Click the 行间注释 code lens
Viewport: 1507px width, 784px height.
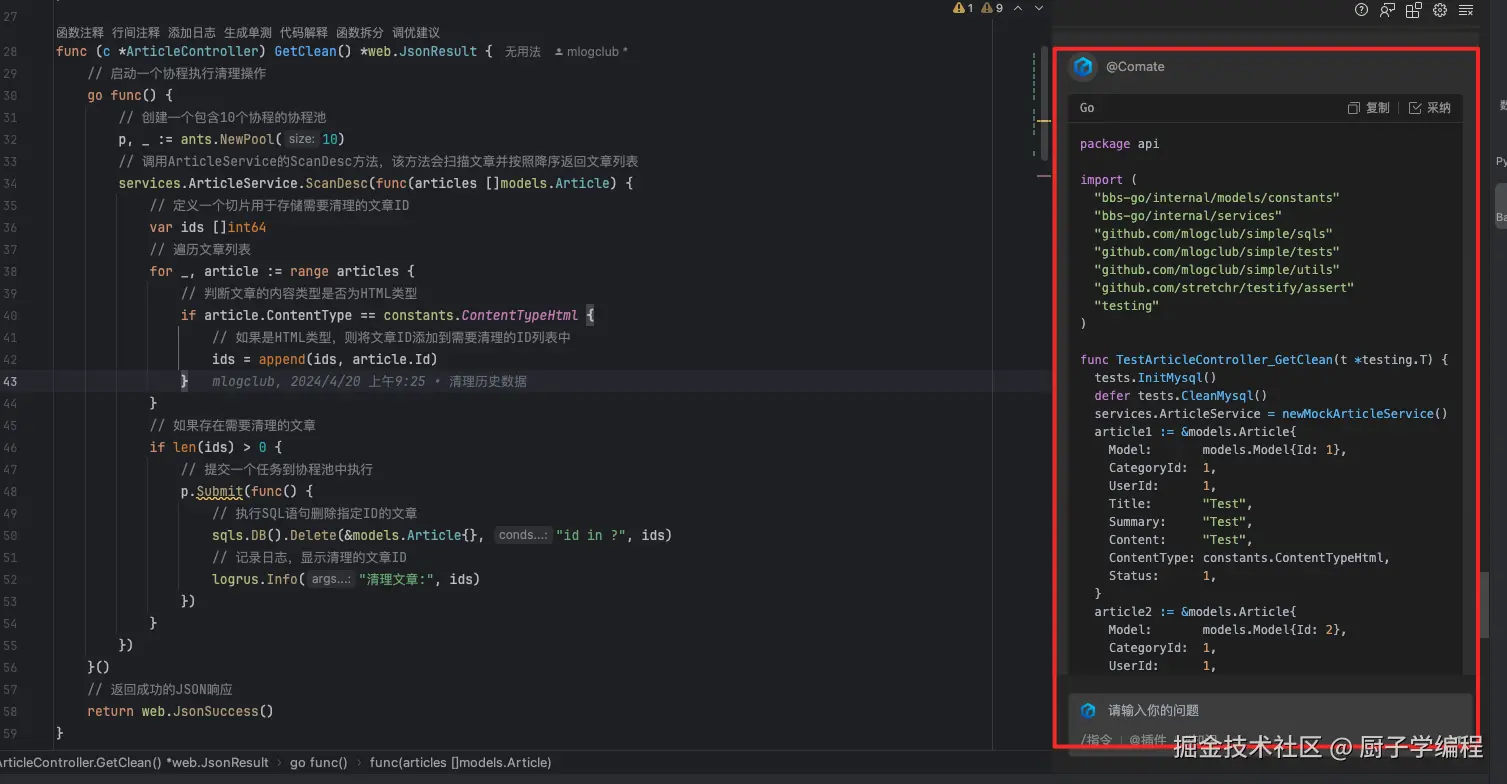coord(136,33)
